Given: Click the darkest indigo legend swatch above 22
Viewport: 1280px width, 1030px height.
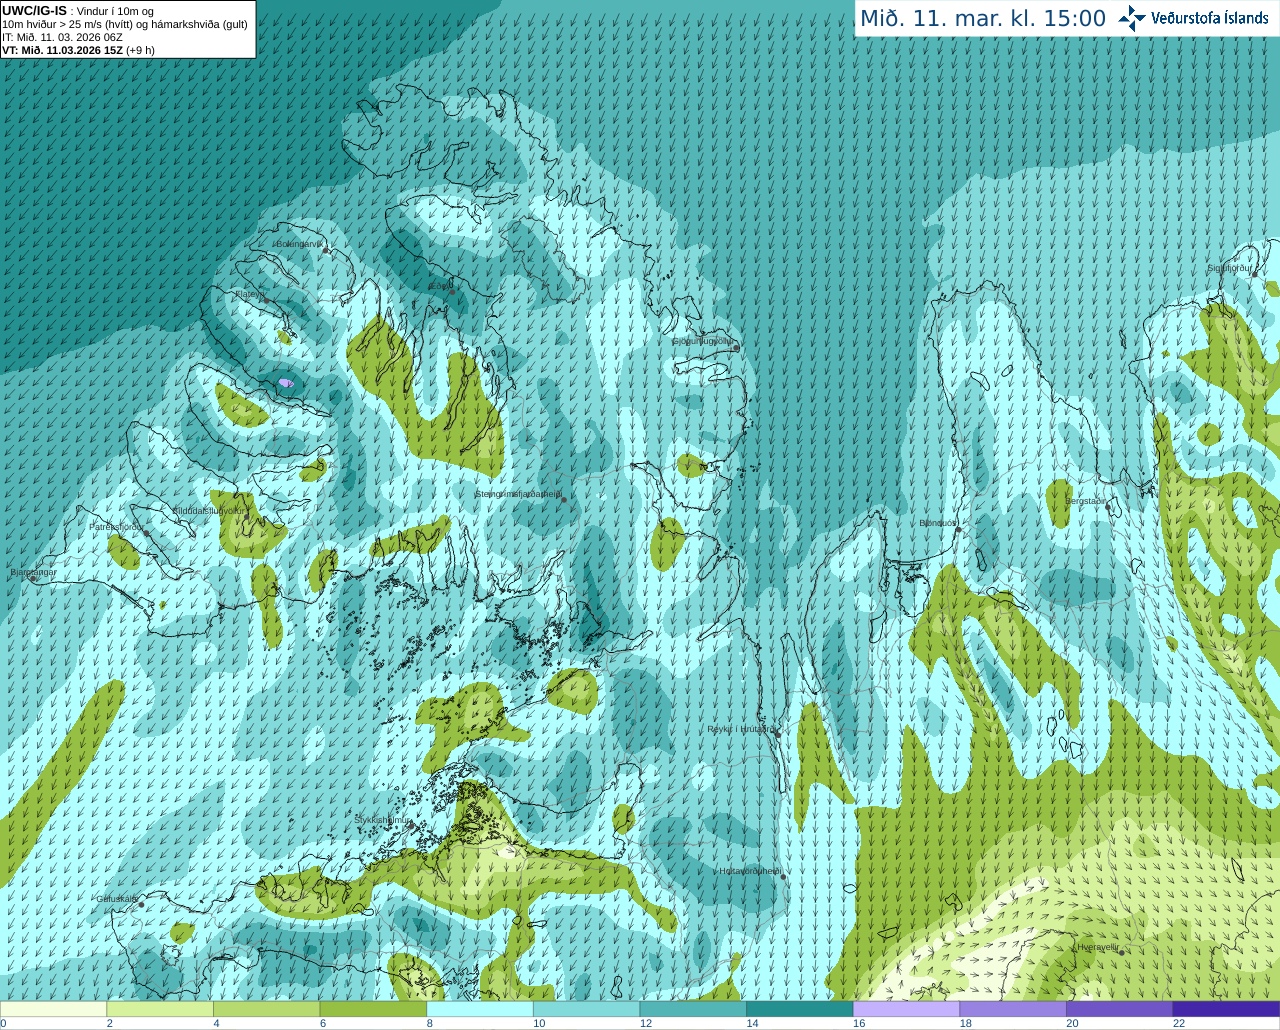Looking at the screenshot, I should 1226,1009.
